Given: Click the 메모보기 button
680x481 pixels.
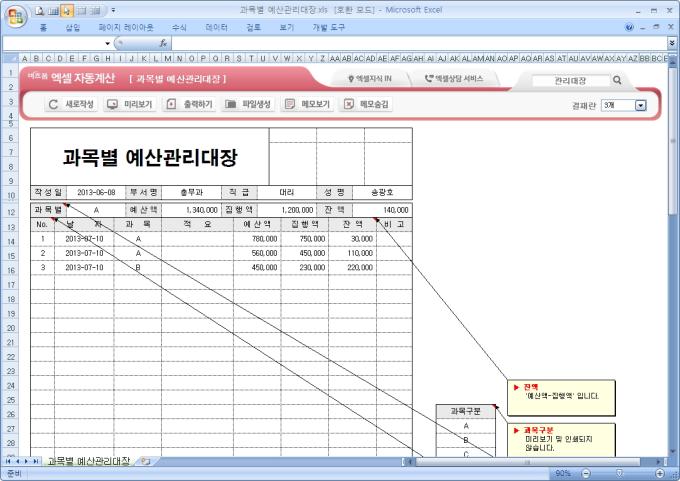Looking at the screenshot, I should tap(307, 104).
